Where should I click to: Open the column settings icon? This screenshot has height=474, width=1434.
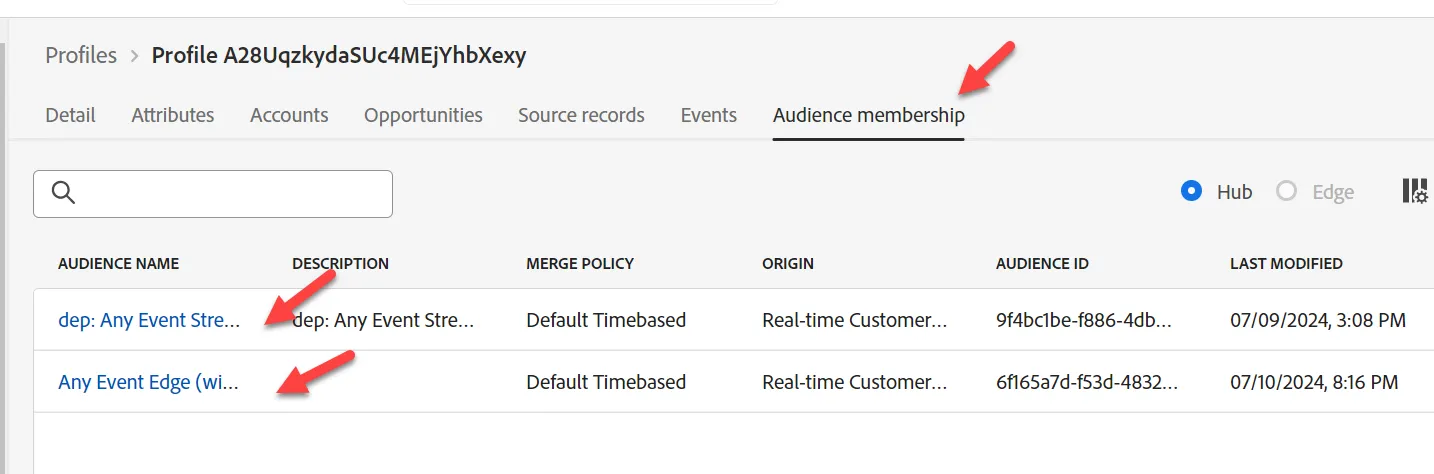click(x=1415, y=191)
